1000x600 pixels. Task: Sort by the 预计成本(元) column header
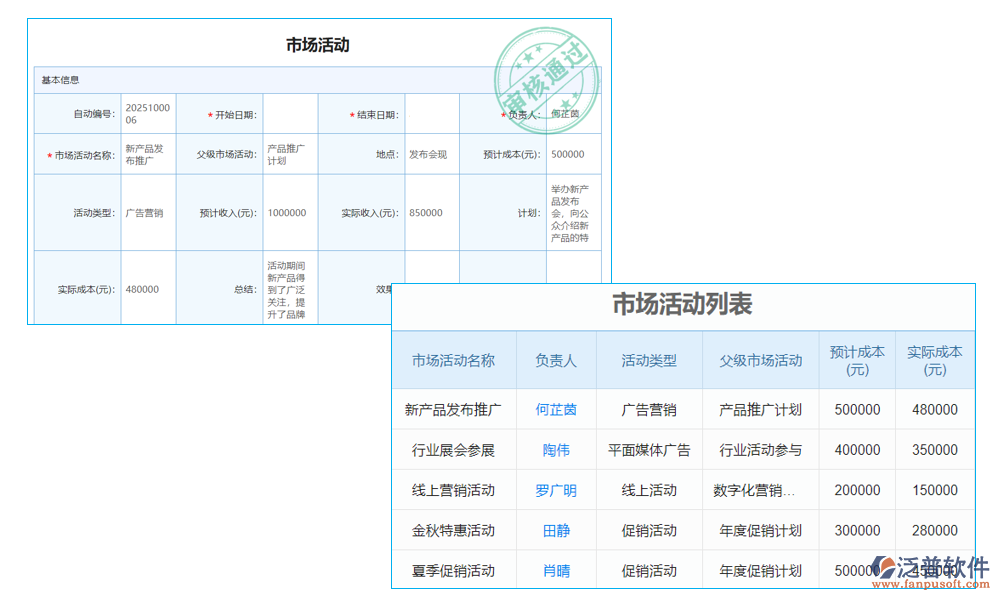(x=856, y=360)
